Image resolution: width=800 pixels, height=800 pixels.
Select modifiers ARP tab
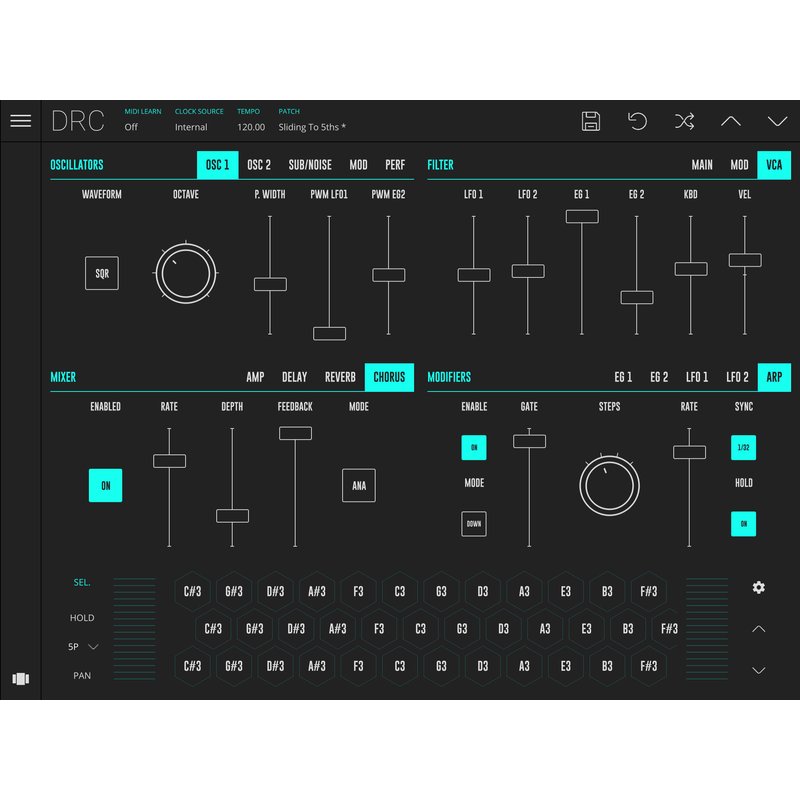pos(774,377)
